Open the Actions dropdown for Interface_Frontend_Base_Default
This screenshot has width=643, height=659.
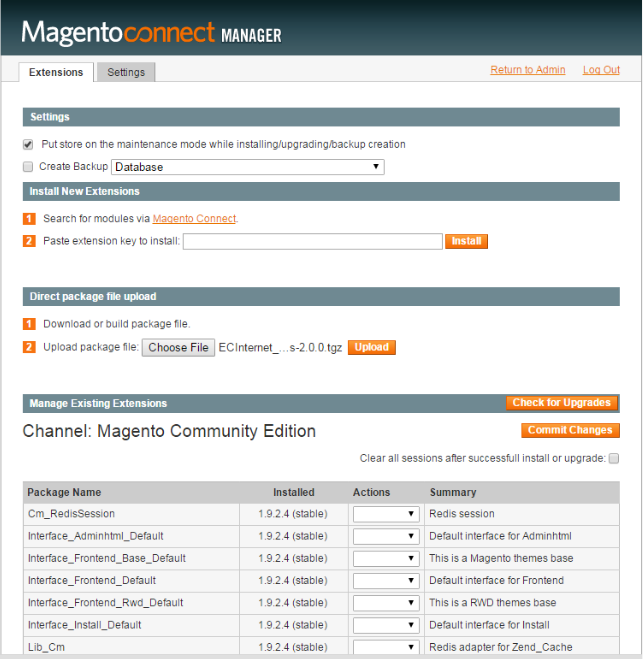(386, 559)
